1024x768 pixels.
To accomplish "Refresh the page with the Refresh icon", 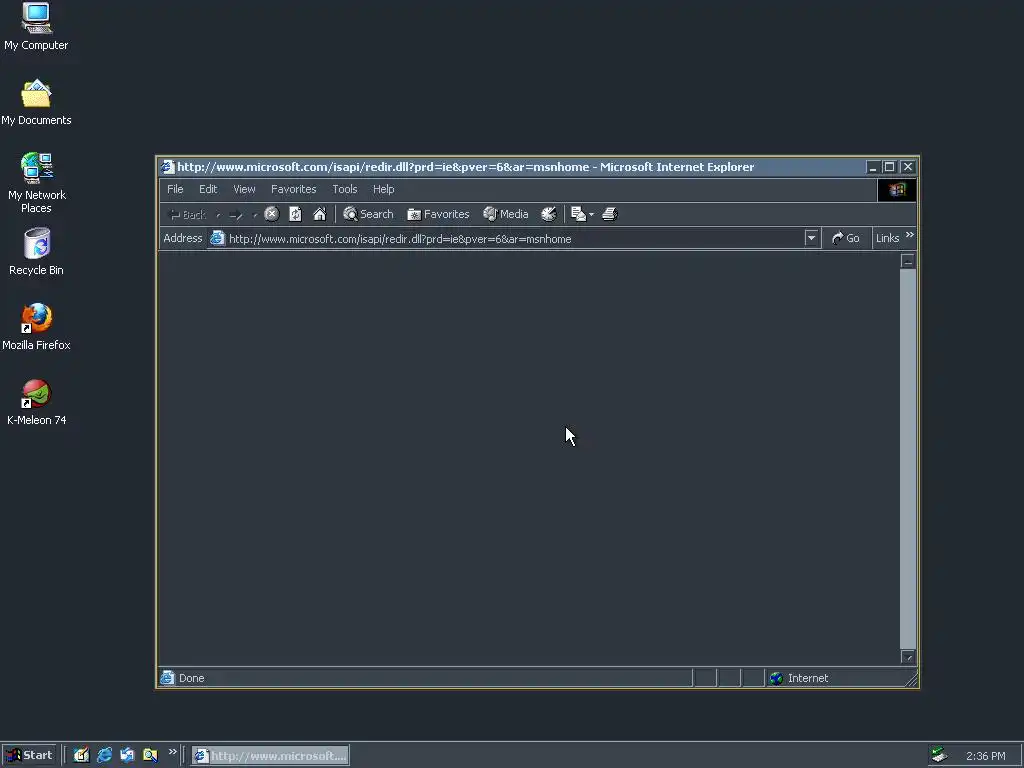I will point(295,214).
